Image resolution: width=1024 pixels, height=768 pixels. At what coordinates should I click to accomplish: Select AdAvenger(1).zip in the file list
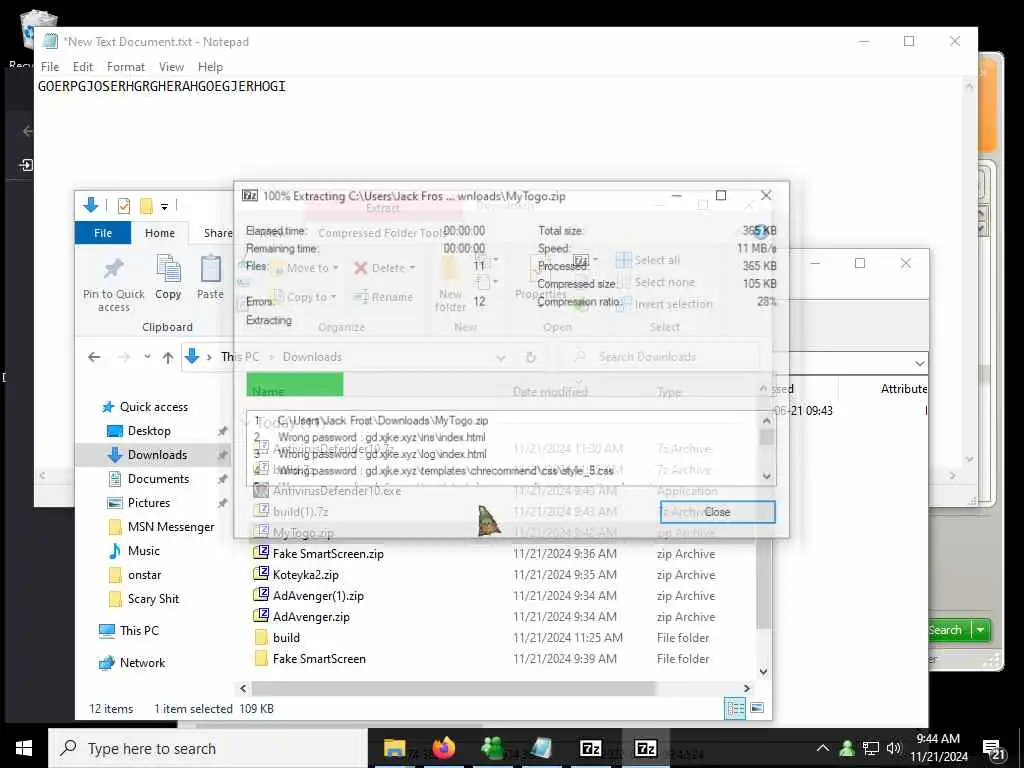point(317,596)
